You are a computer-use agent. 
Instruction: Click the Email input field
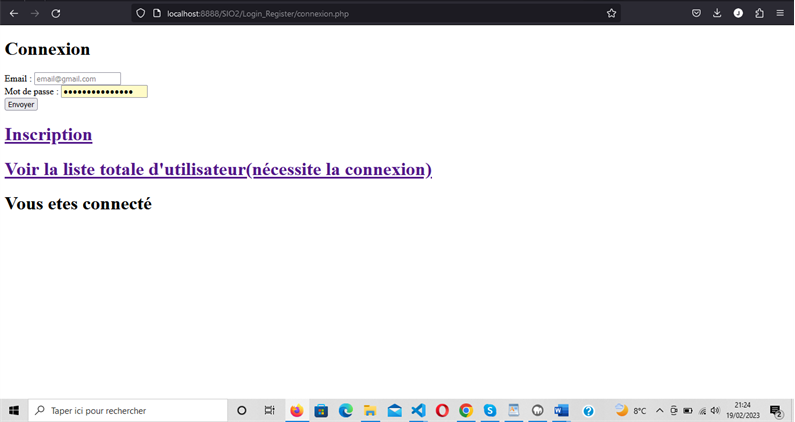pos(77,78)
